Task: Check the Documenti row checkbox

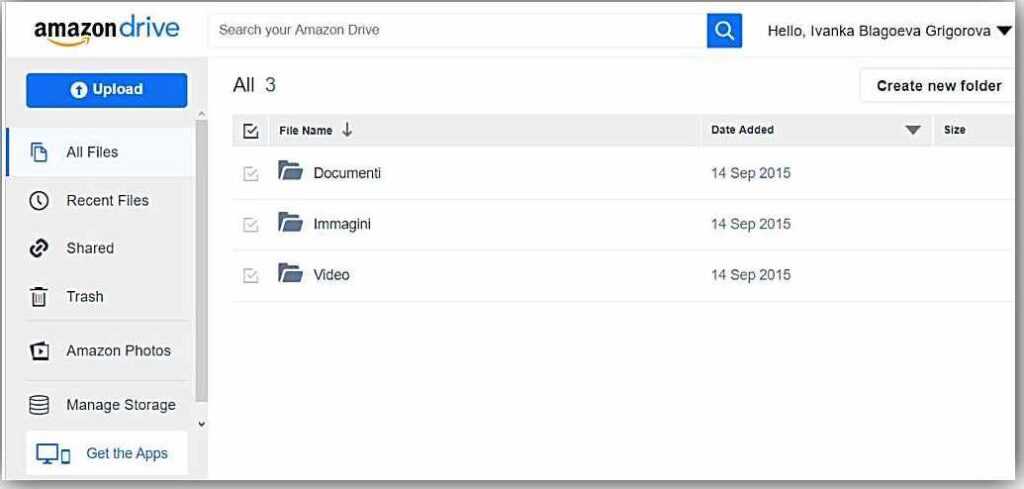Action: point(251,174)
